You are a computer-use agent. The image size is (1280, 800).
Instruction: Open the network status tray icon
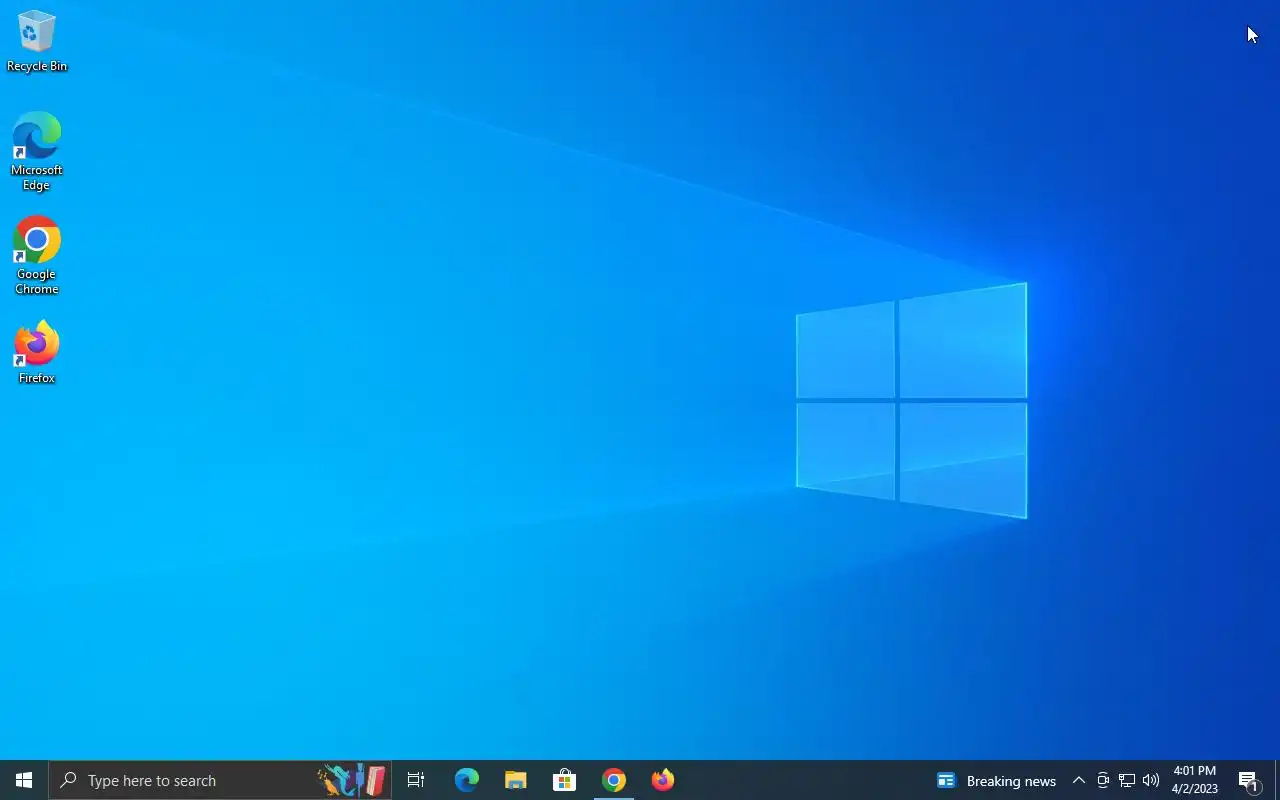coord(1127,781)
